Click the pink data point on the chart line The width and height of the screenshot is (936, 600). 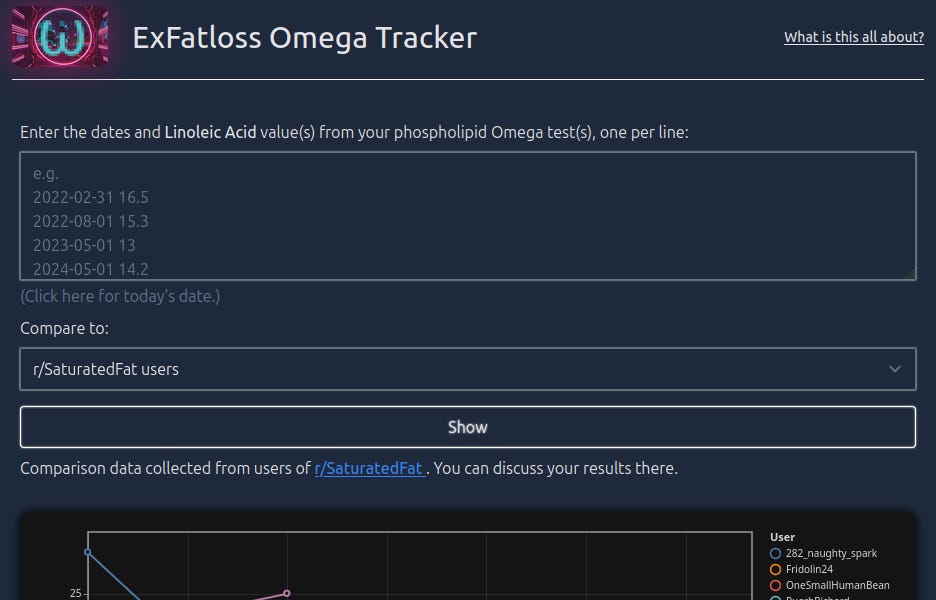click(286, 593)
